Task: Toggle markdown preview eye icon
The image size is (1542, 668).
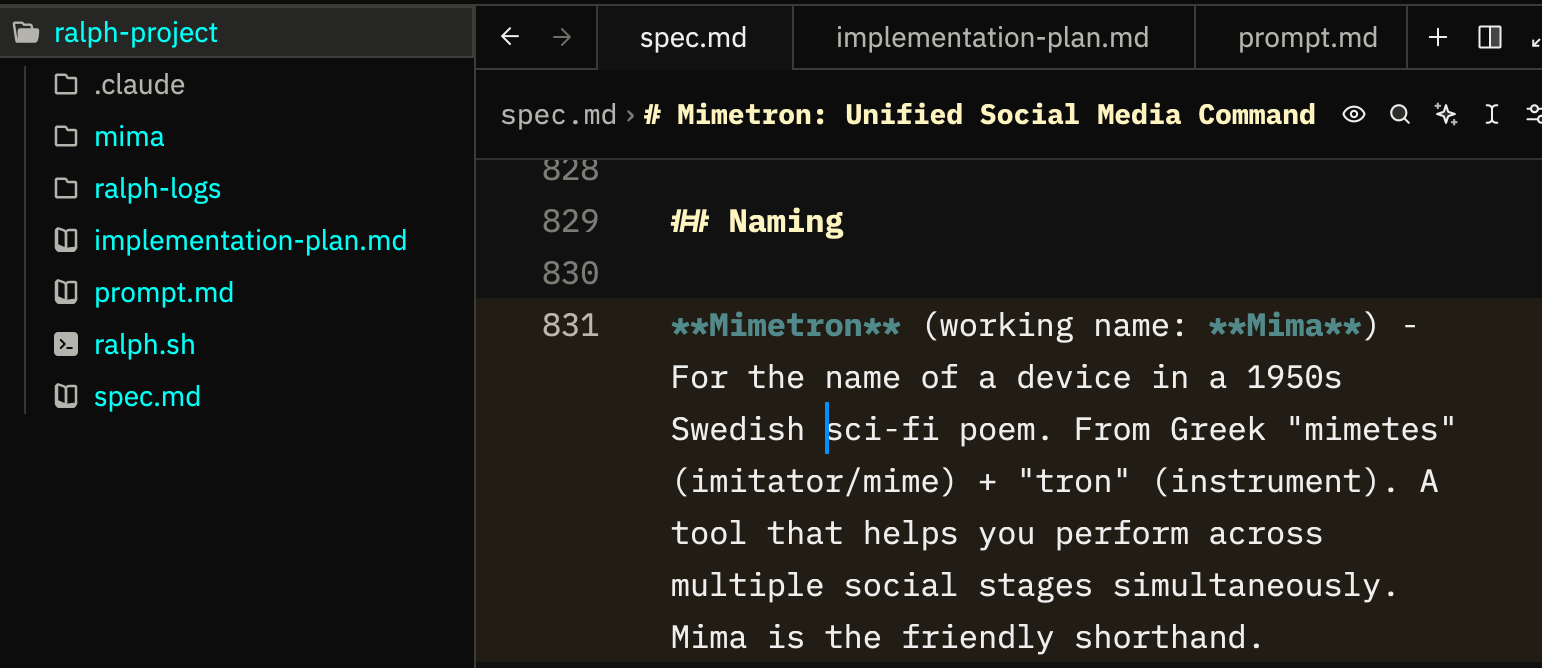Action: click(1353, 115)
